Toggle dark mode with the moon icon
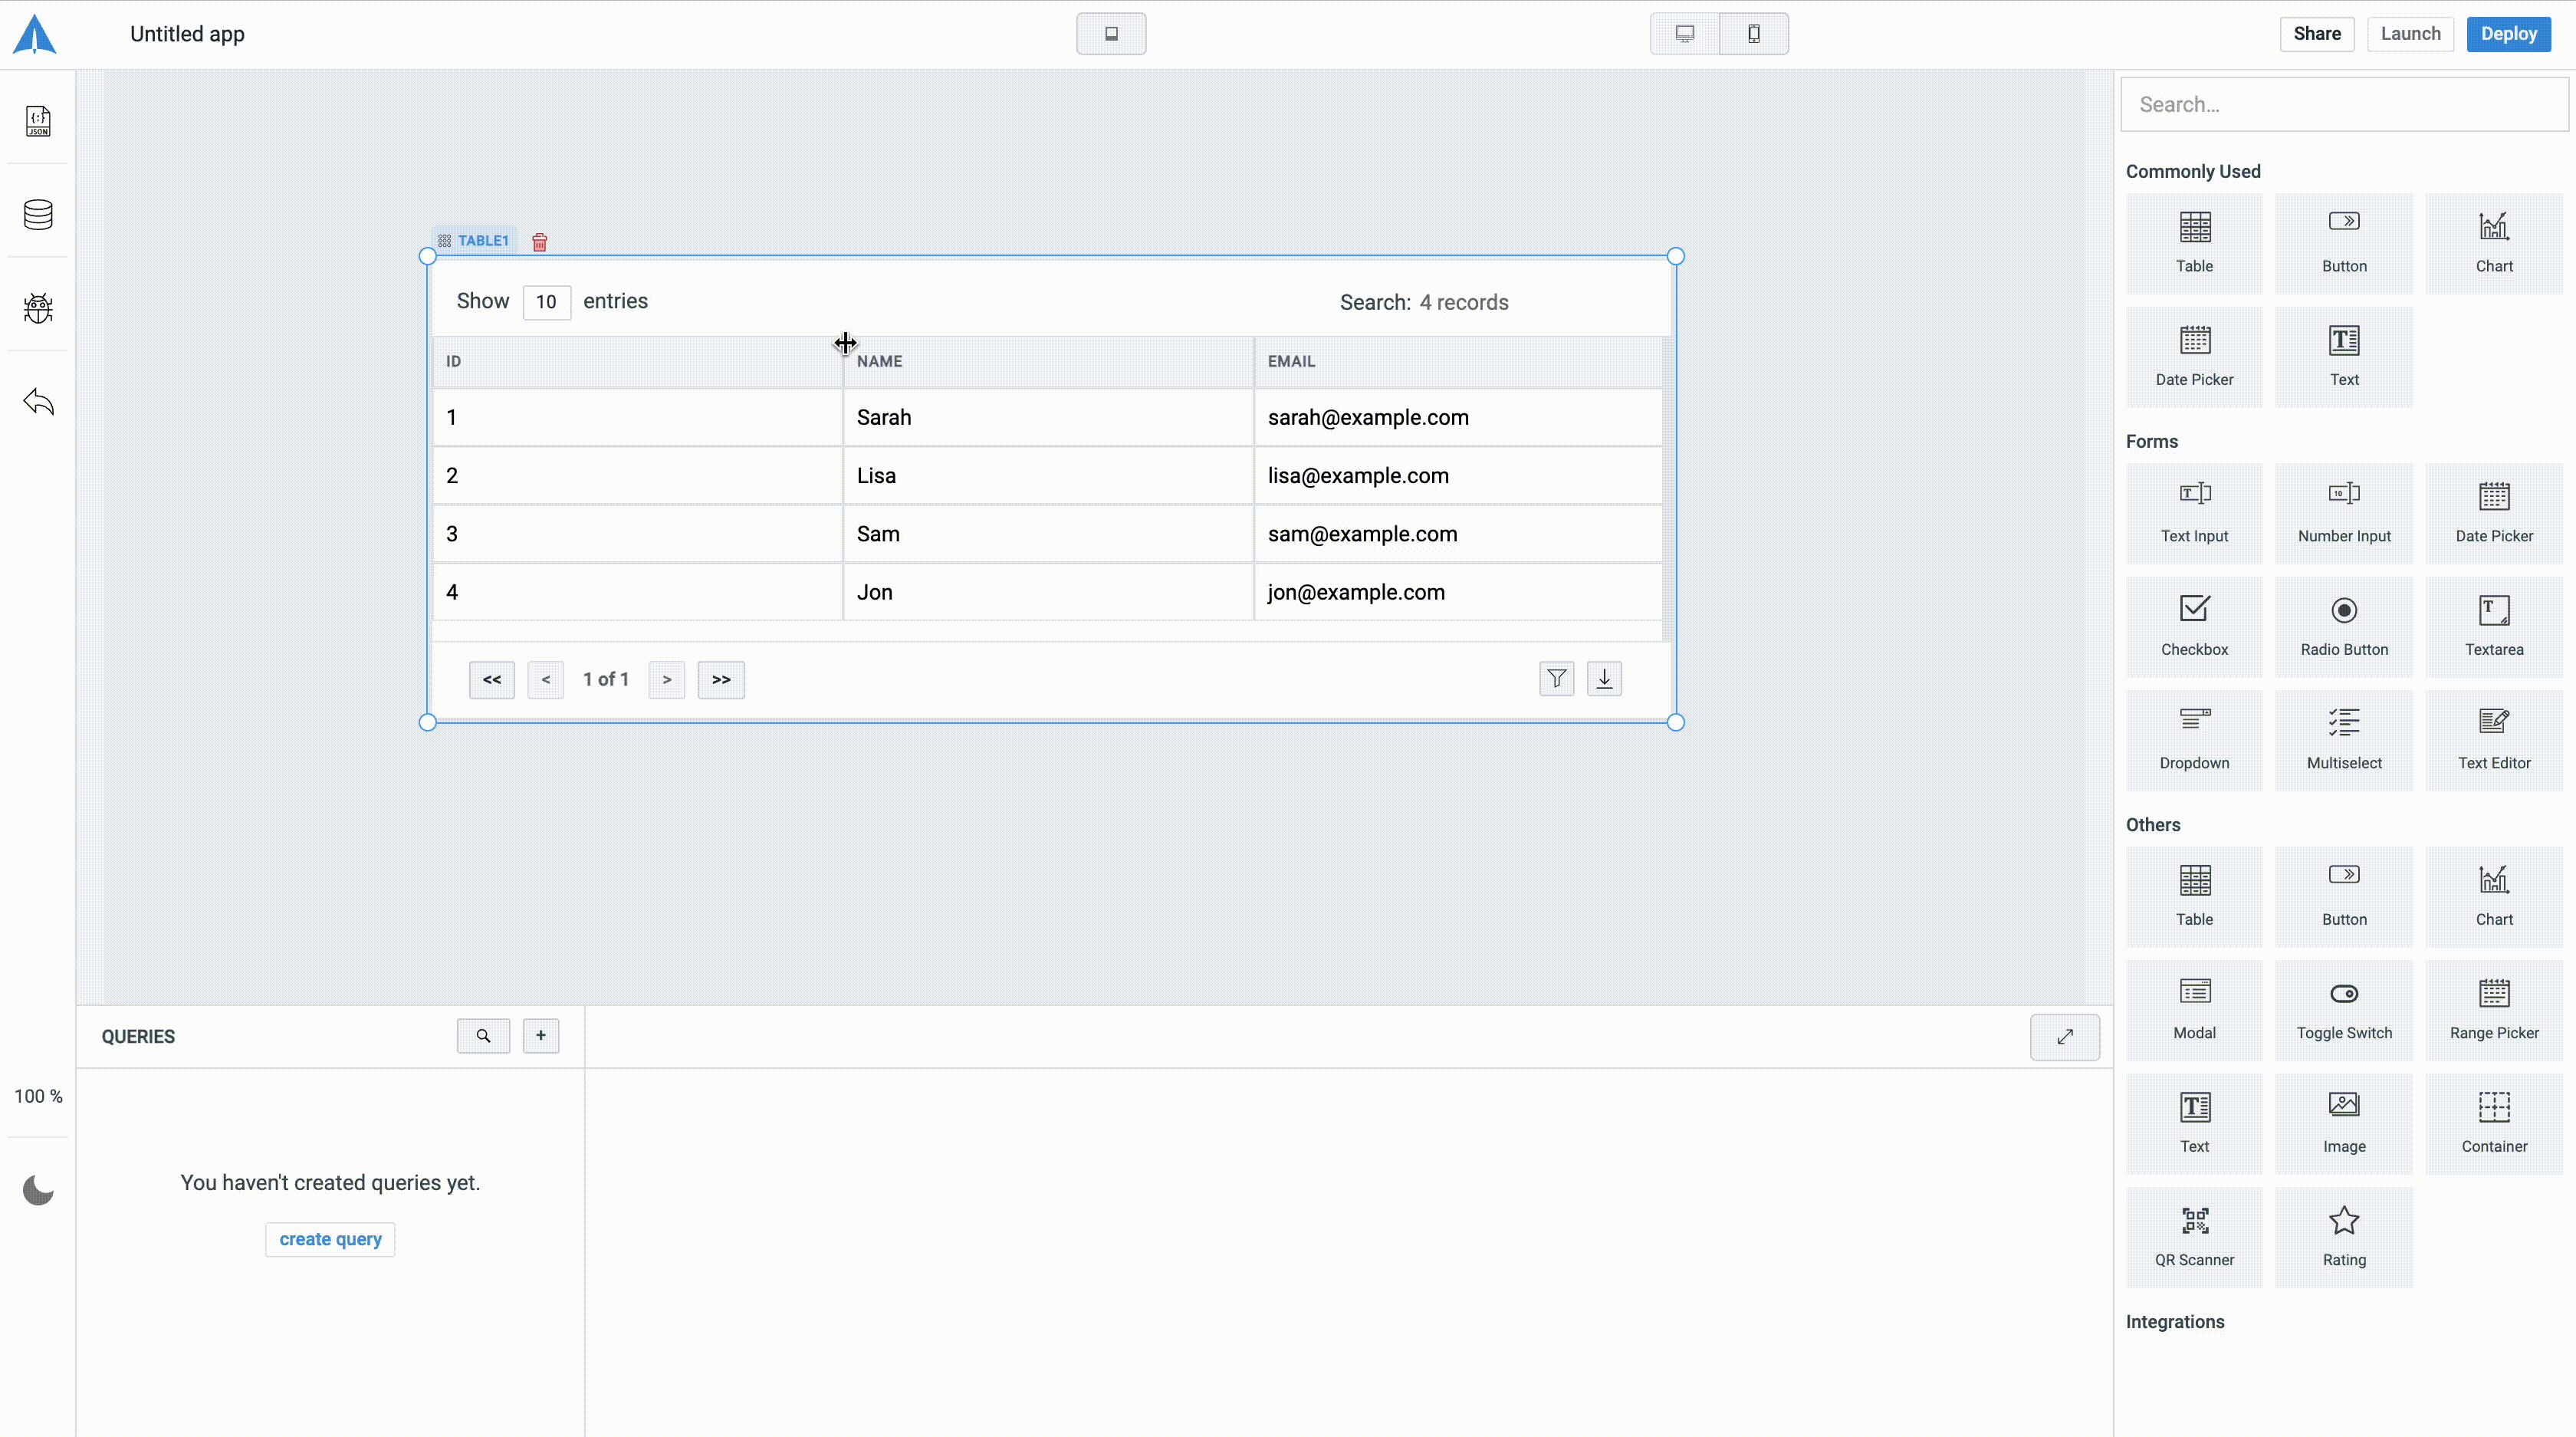 click(38, 1190)
